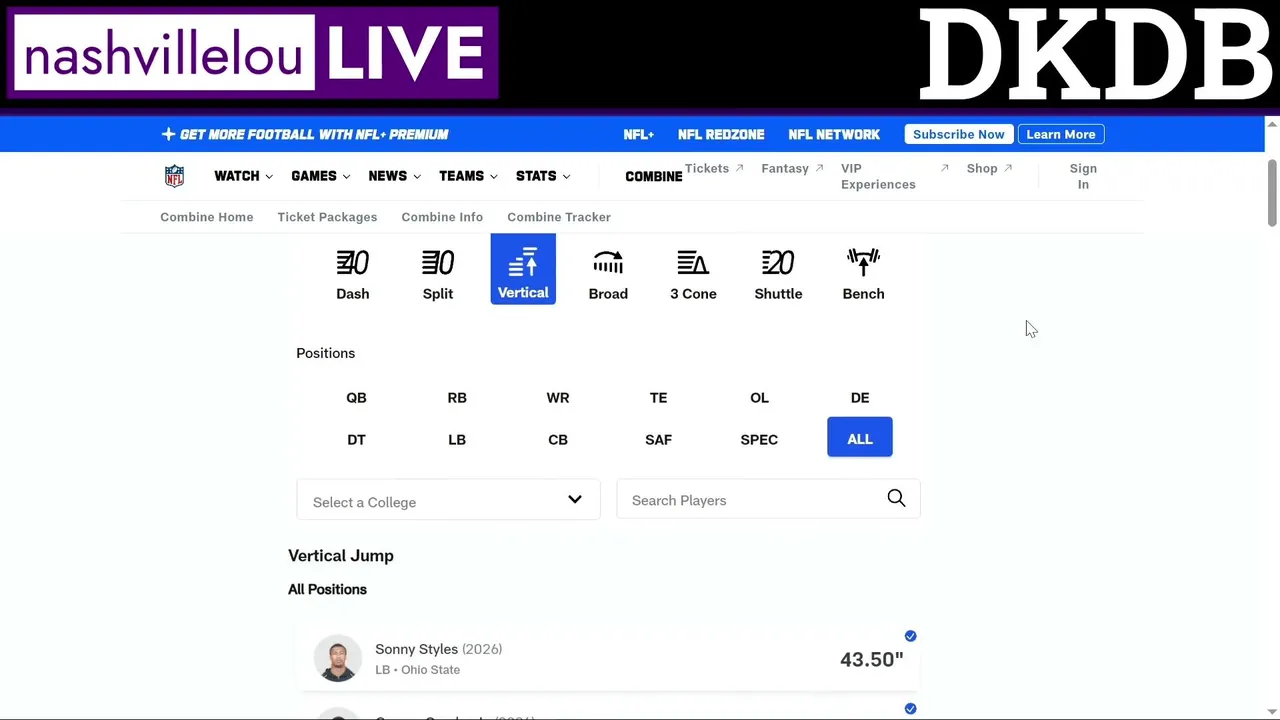Go to Combine Home tab
The height and width of the screenshot is (720, 1280).
click(207, 217)
